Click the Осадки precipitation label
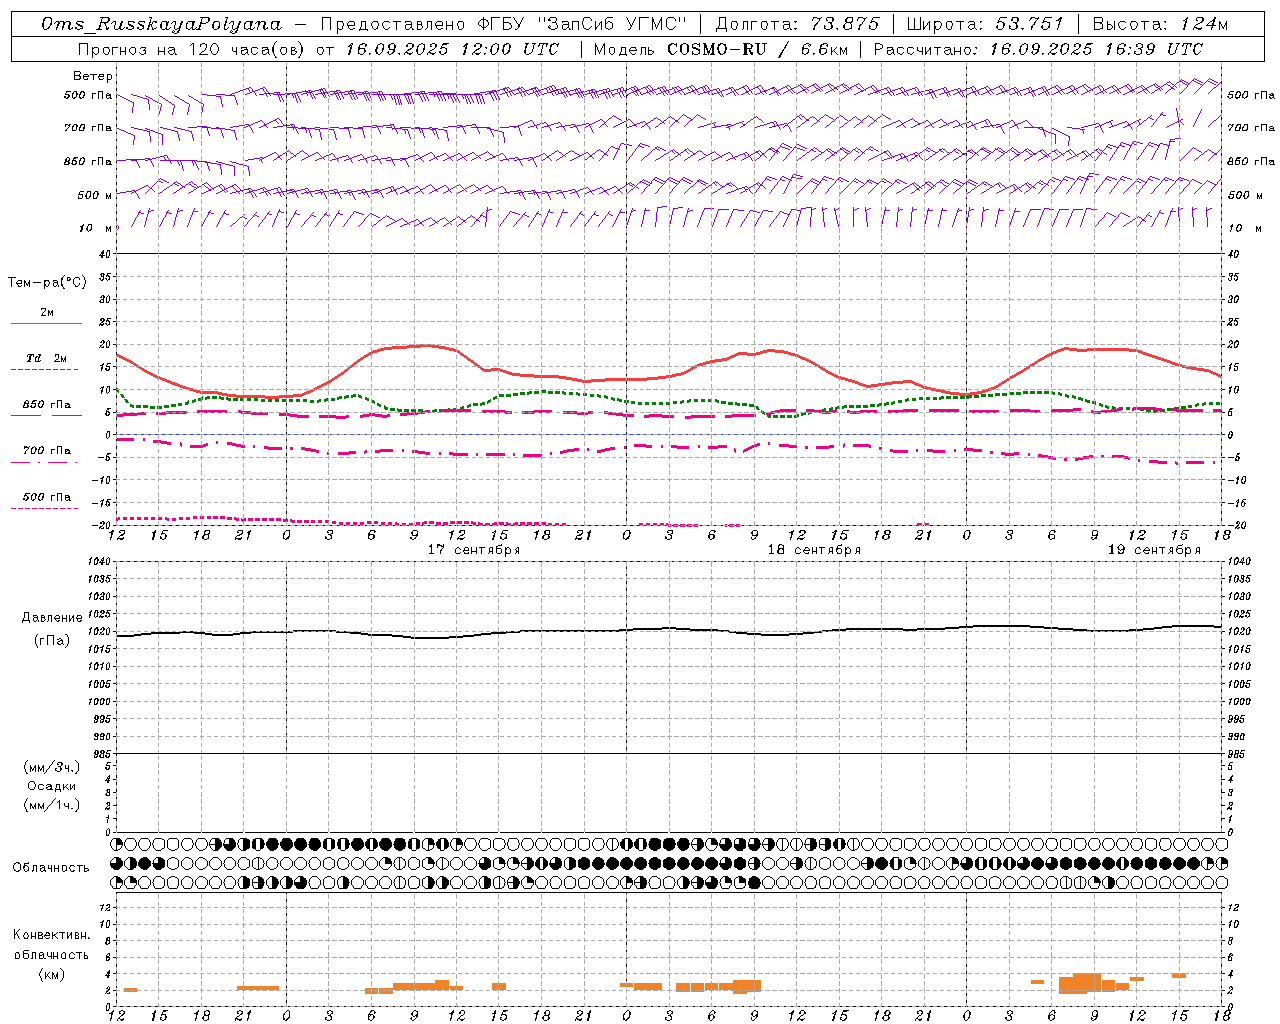This screenshot has width=1280, height=1024. tap(52, 786)
